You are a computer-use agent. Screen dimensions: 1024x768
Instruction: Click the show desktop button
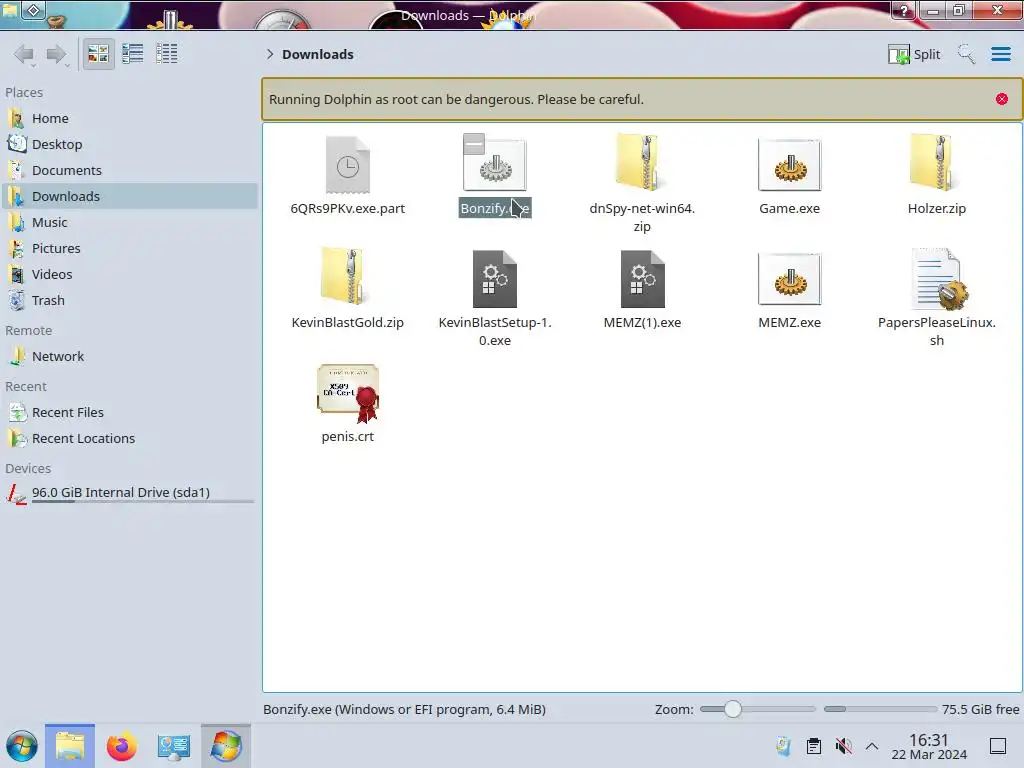click(x=997, y=746)
